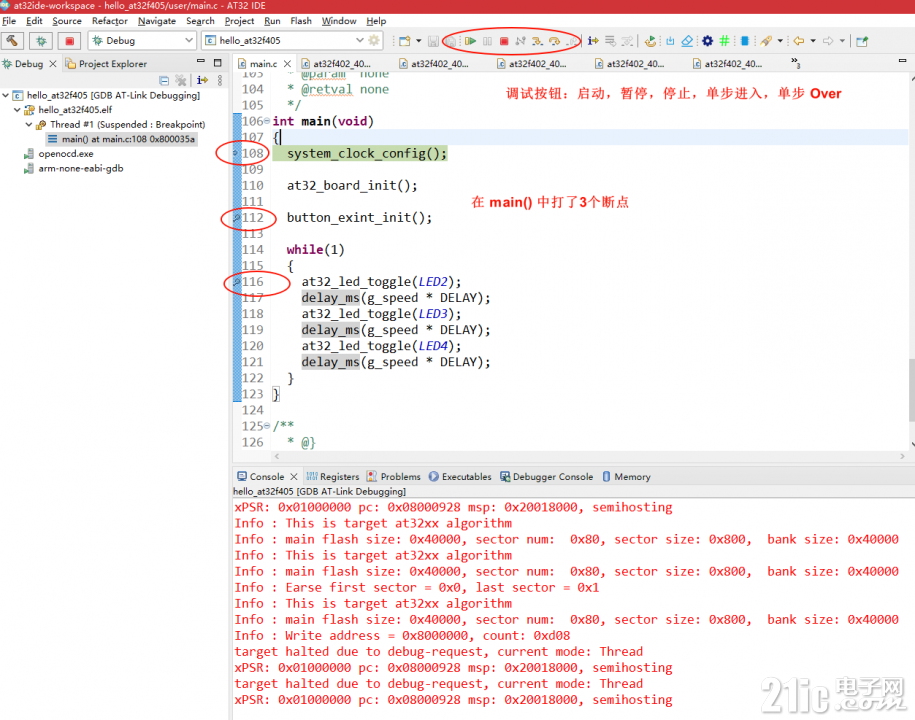Launch debug with the bug button
Screen dimensions: 915x720
point(41,41)
